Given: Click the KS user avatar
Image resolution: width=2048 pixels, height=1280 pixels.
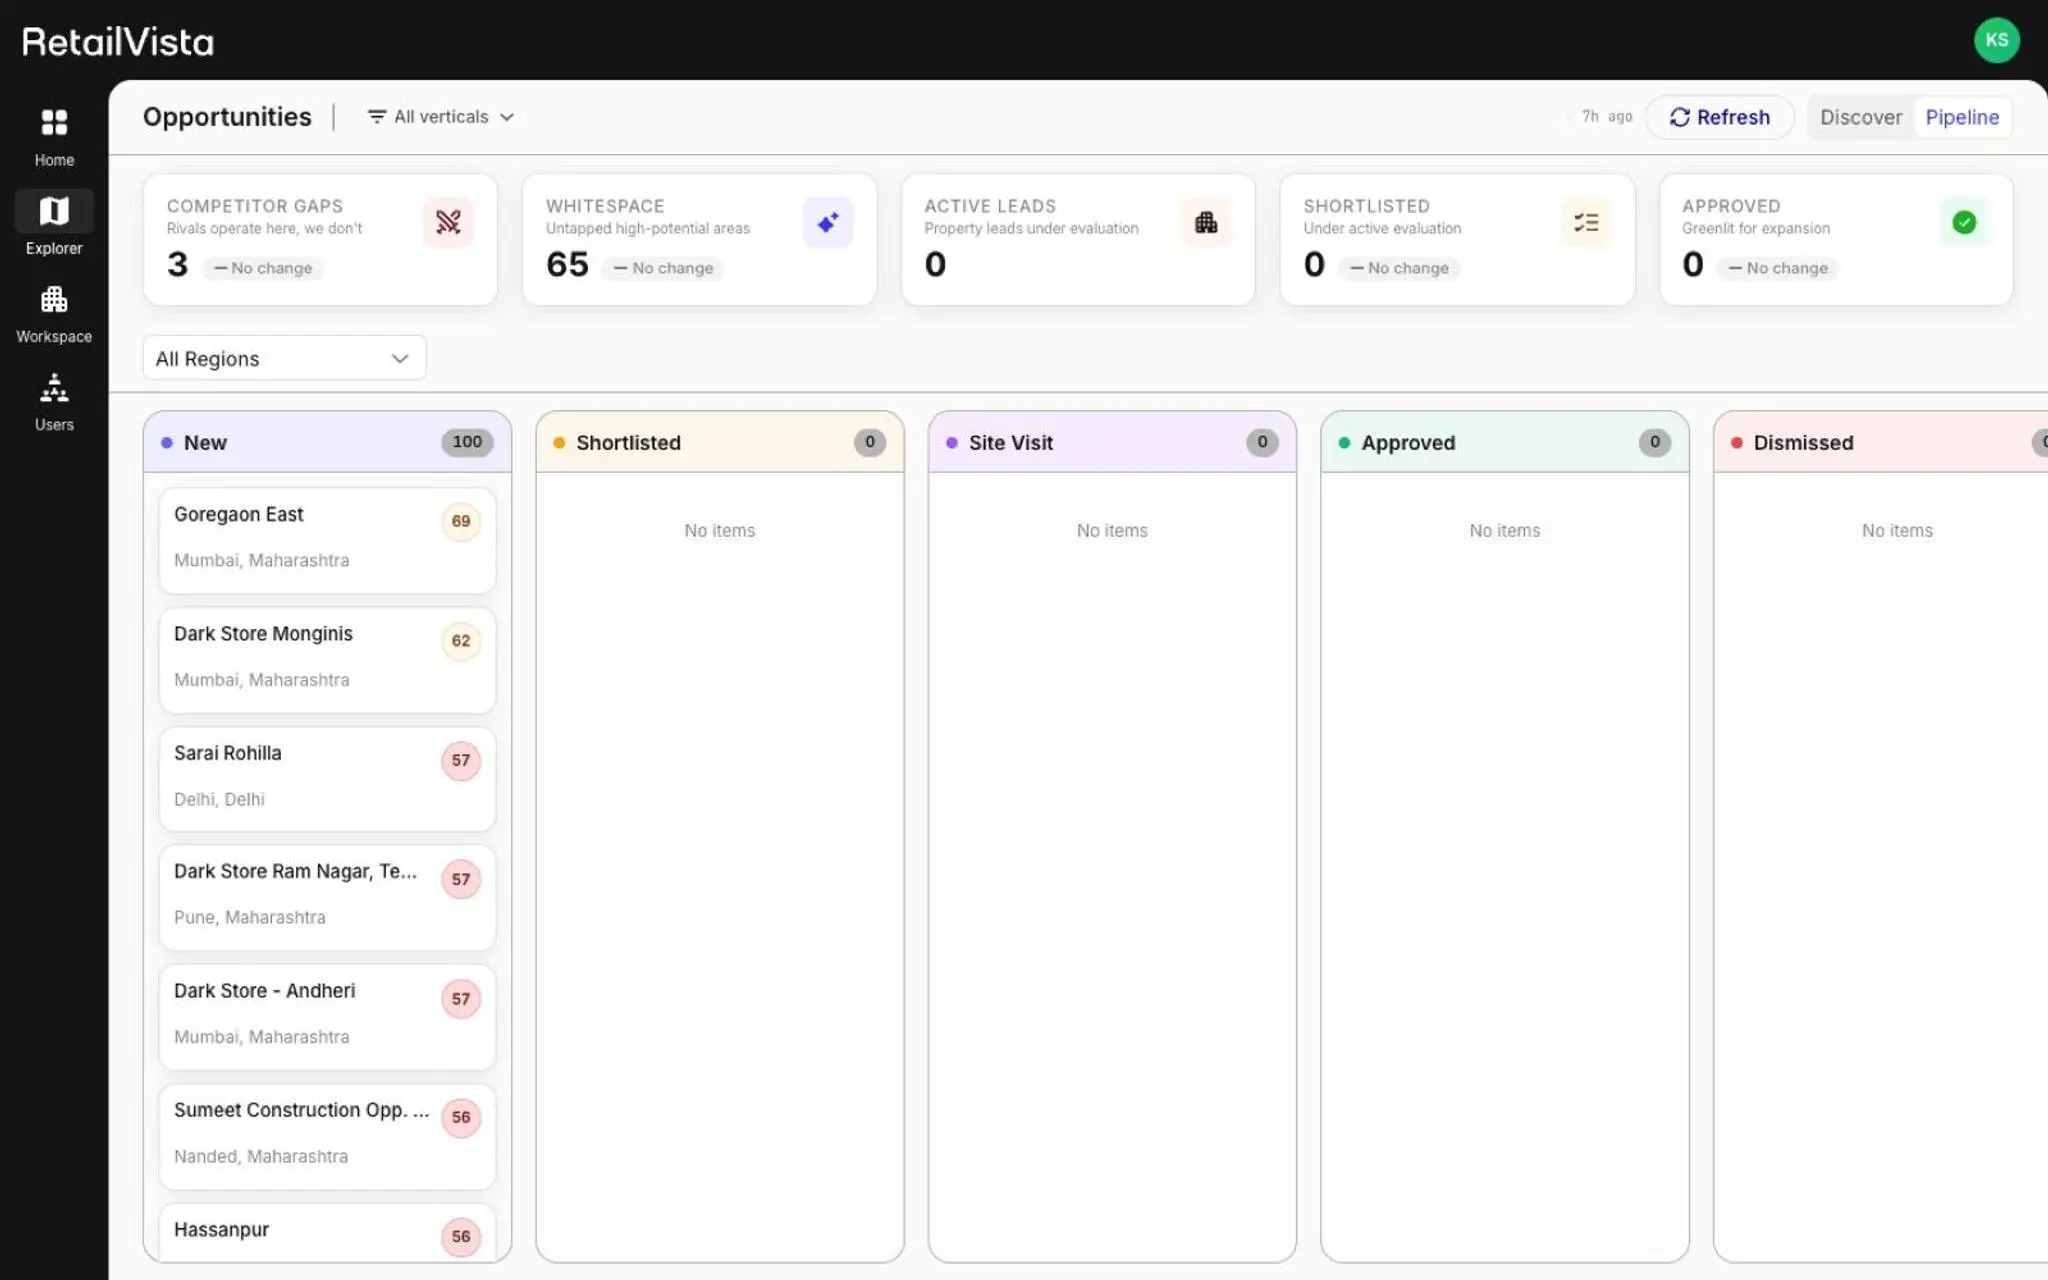Looking at the screenshot, I should (x=1996, y=40).
